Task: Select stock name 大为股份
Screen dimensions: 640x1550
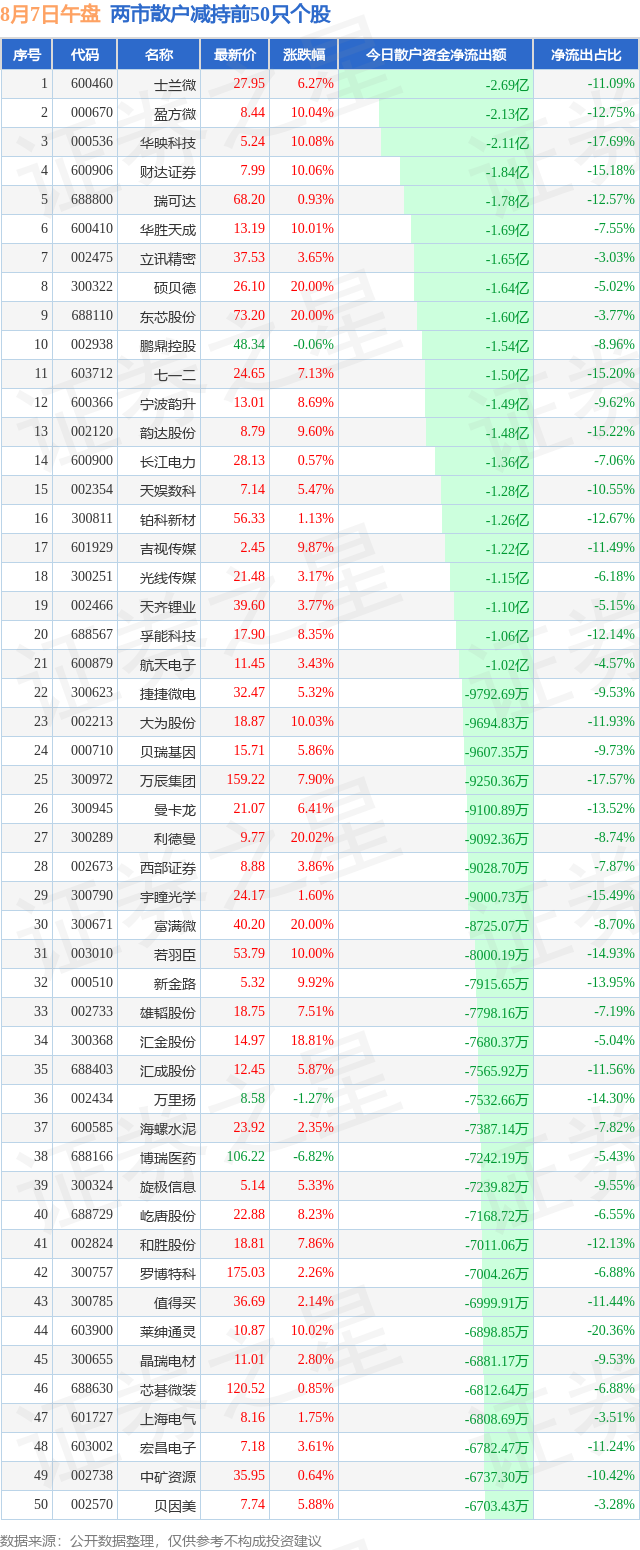Action: (168, 722)
